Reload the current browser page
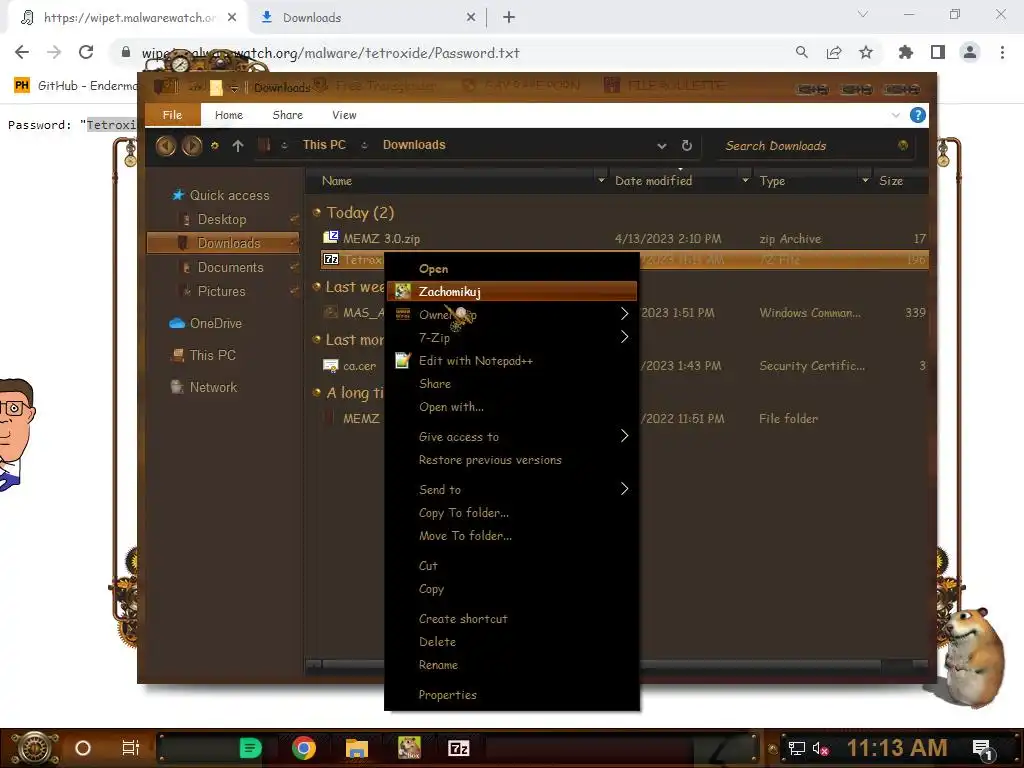 (x=86, y=52)
